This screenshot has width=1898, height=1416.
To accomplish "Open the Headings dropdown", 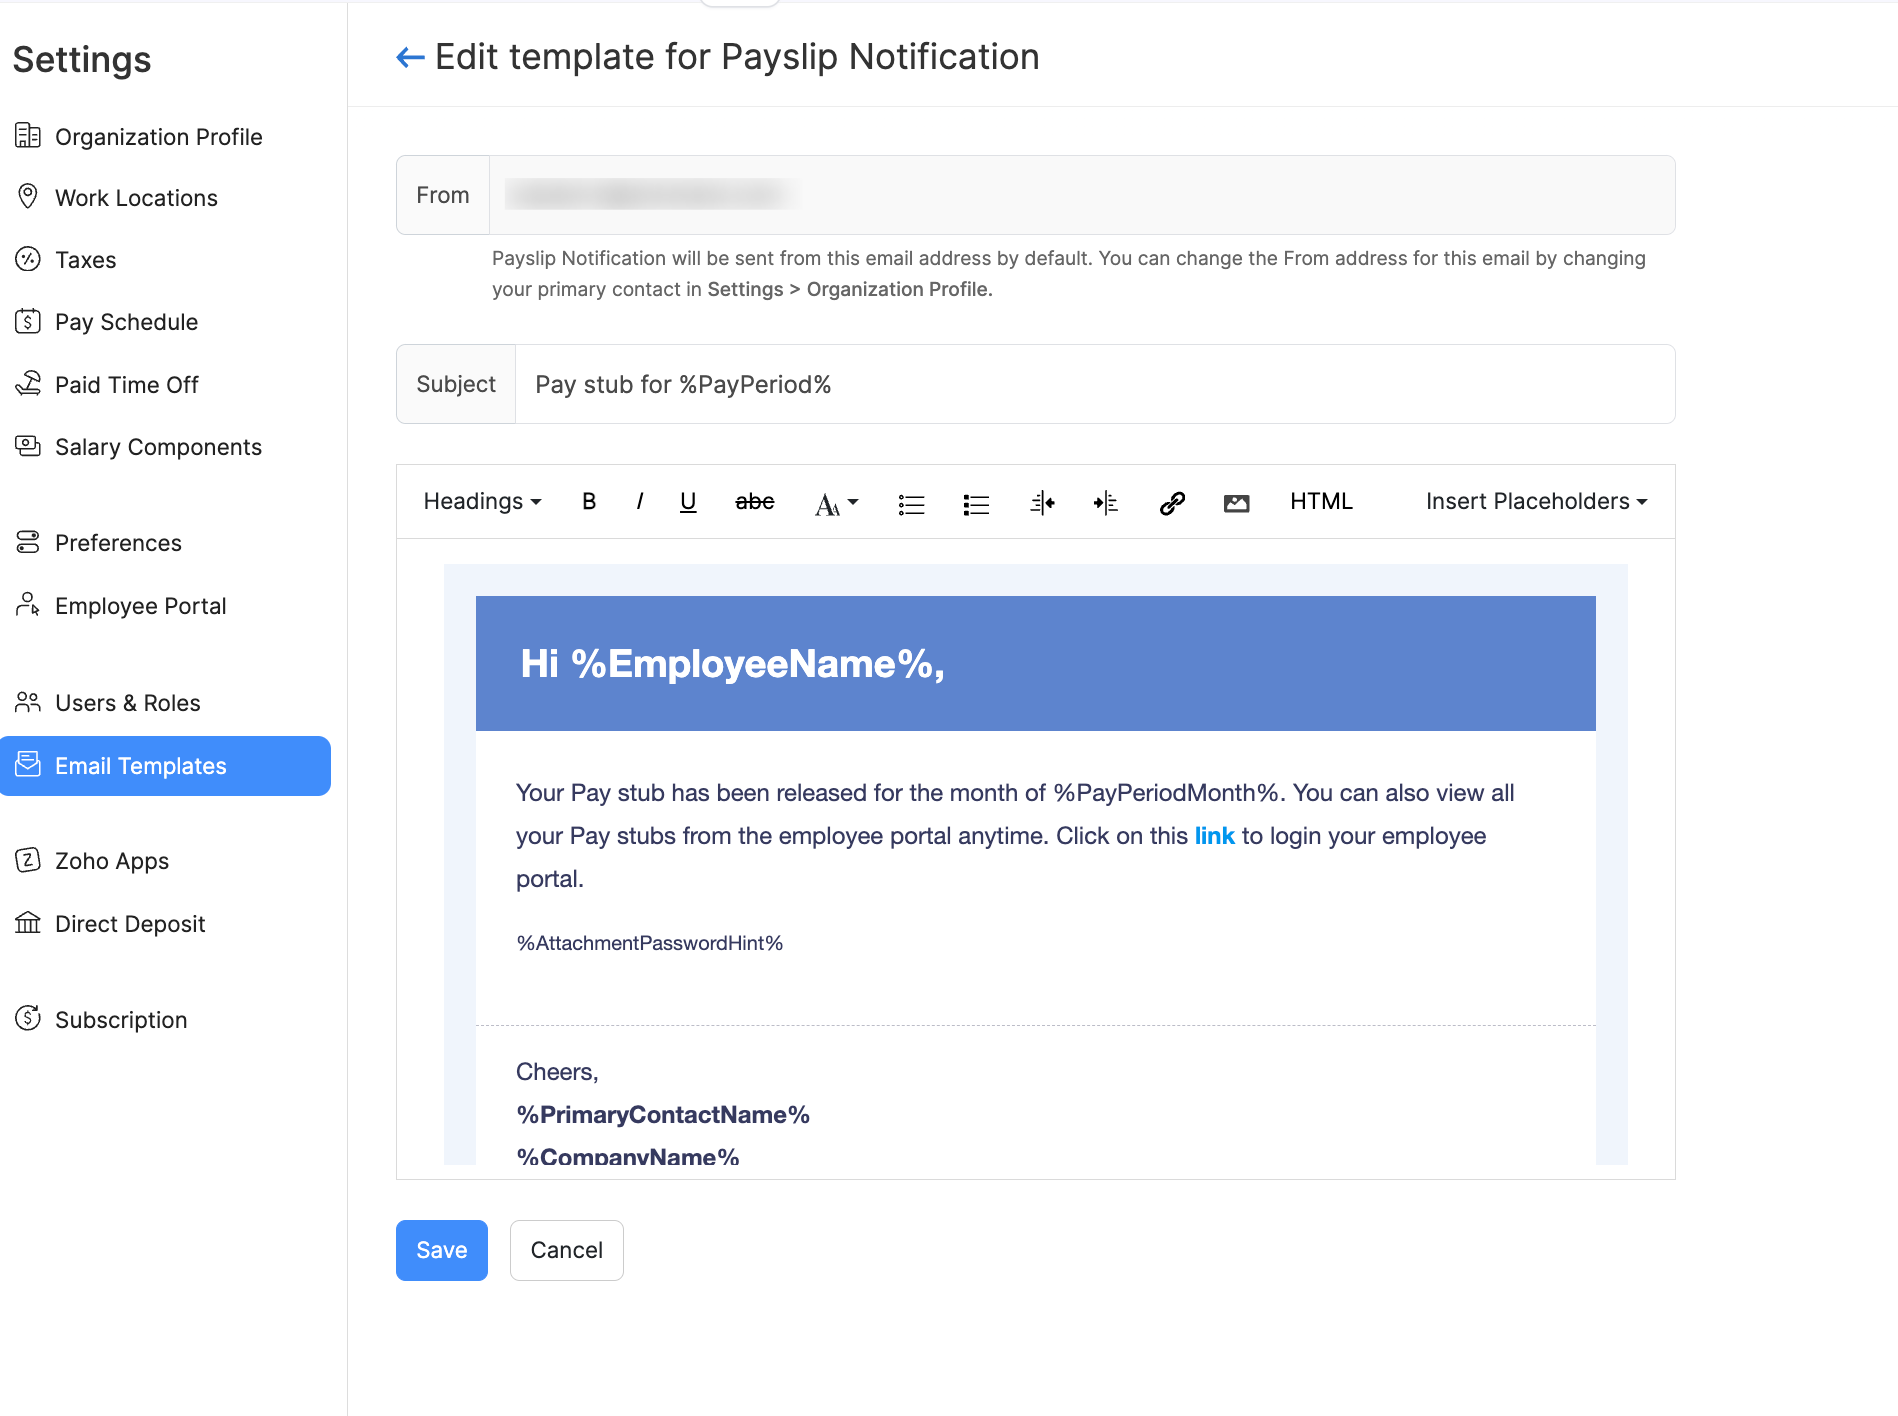I will (x=481, y=501).
